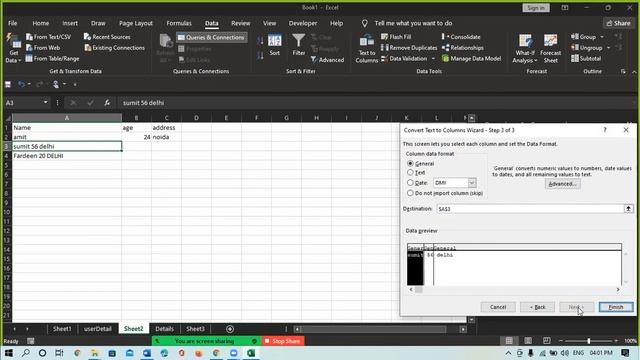Select the Text column format radio
This screenshot has height=360, width=640.
(x=410, y=172)
